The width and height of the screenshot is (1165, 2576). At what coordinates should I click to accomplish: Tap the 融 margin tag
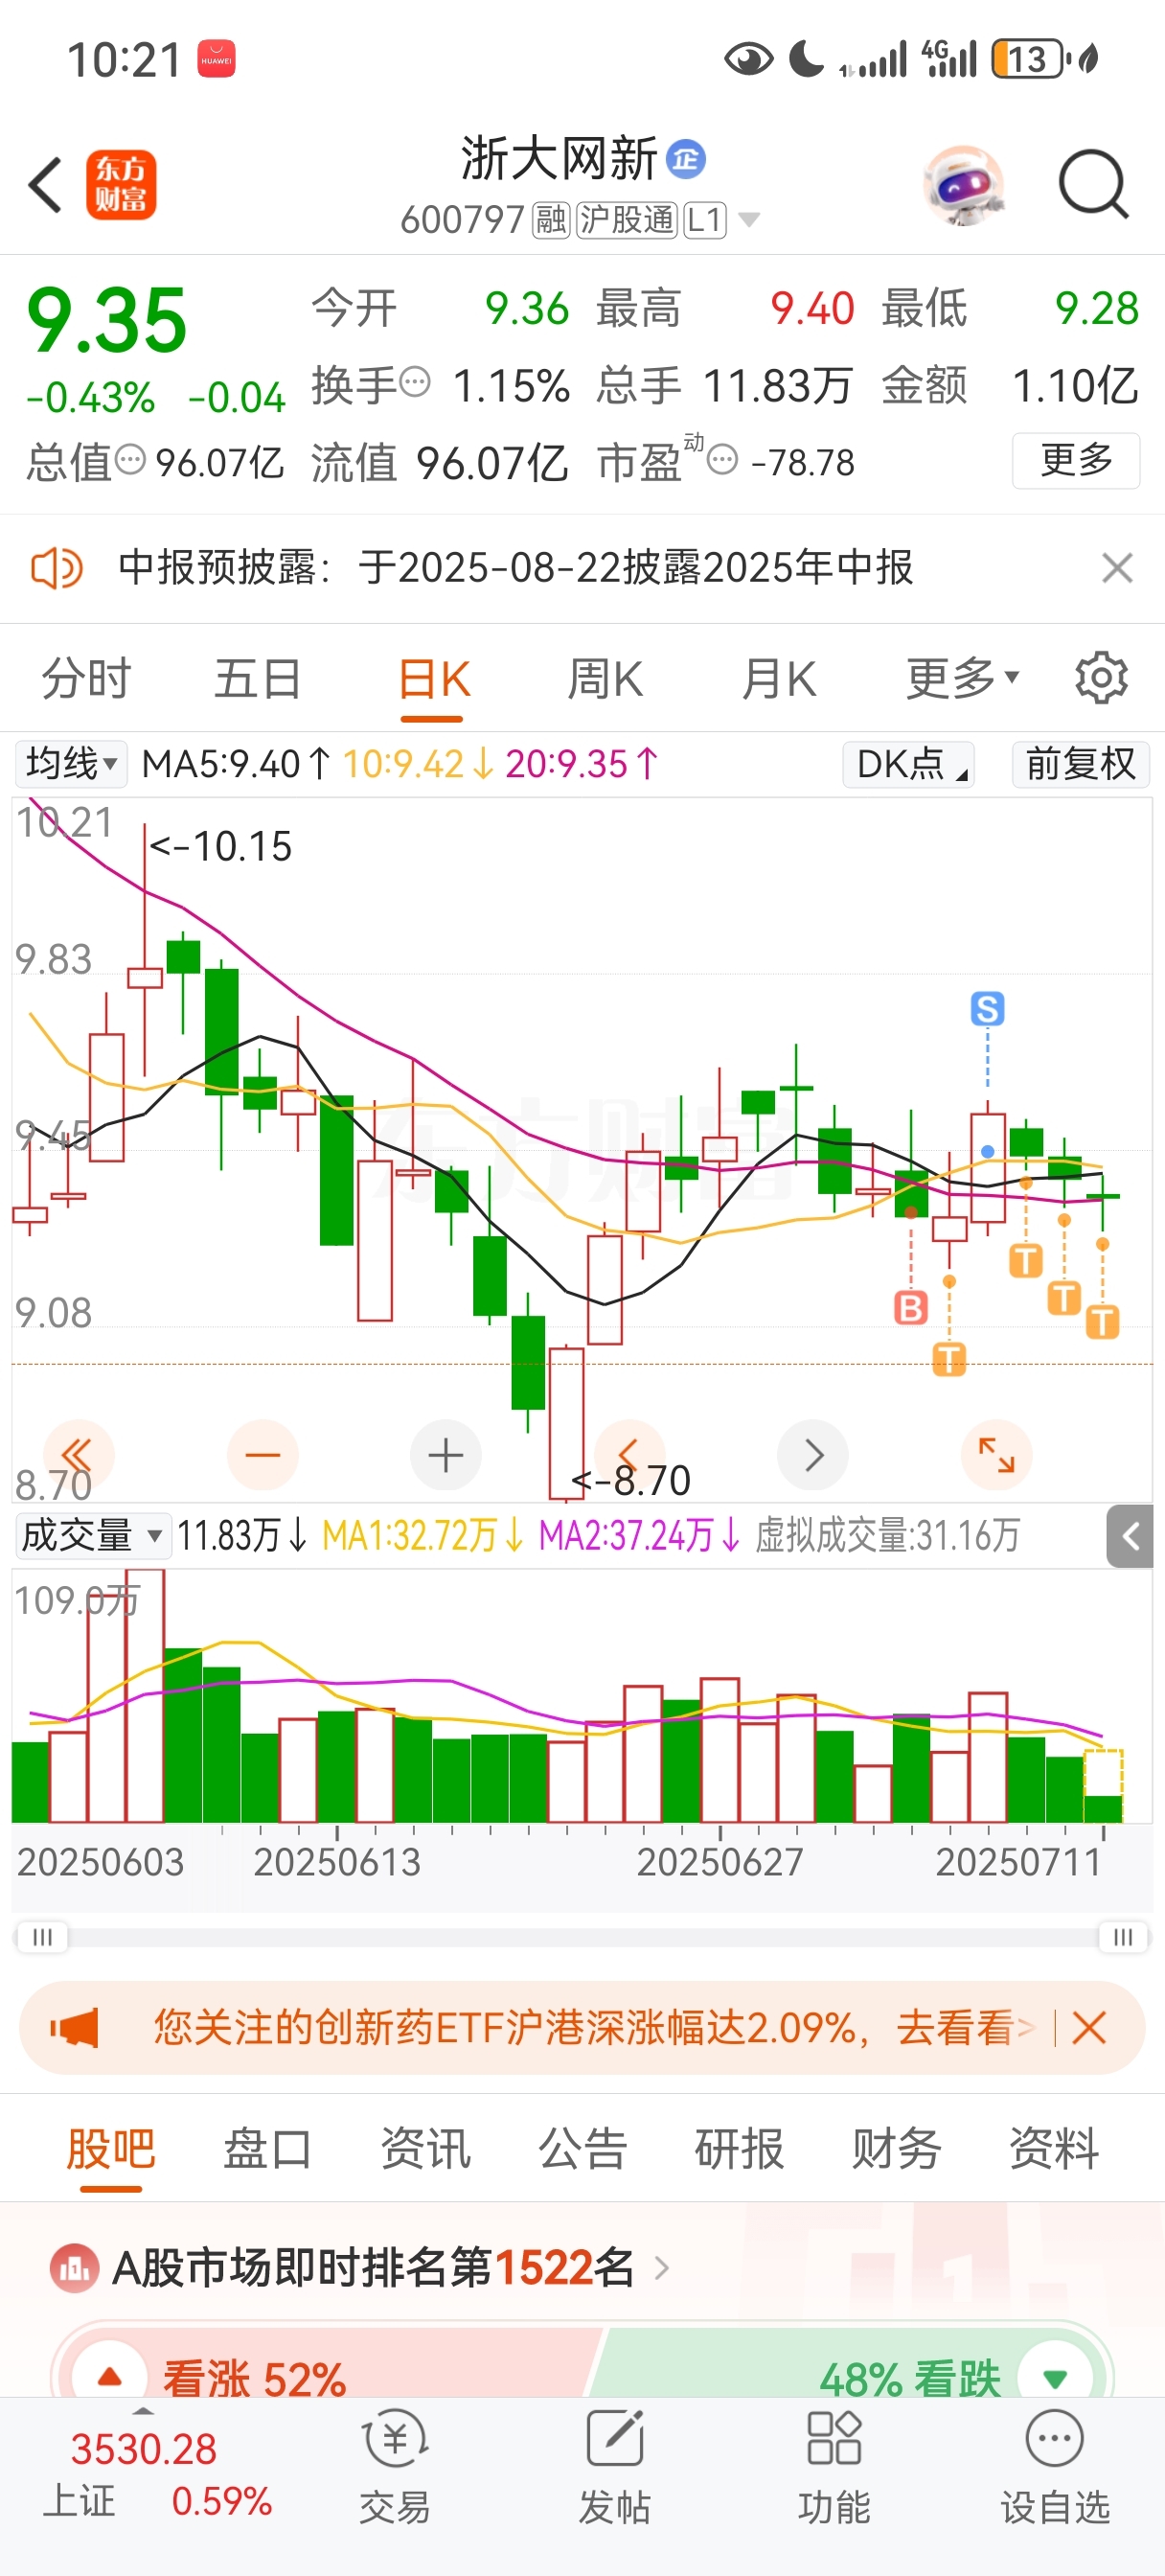(551, 219)
